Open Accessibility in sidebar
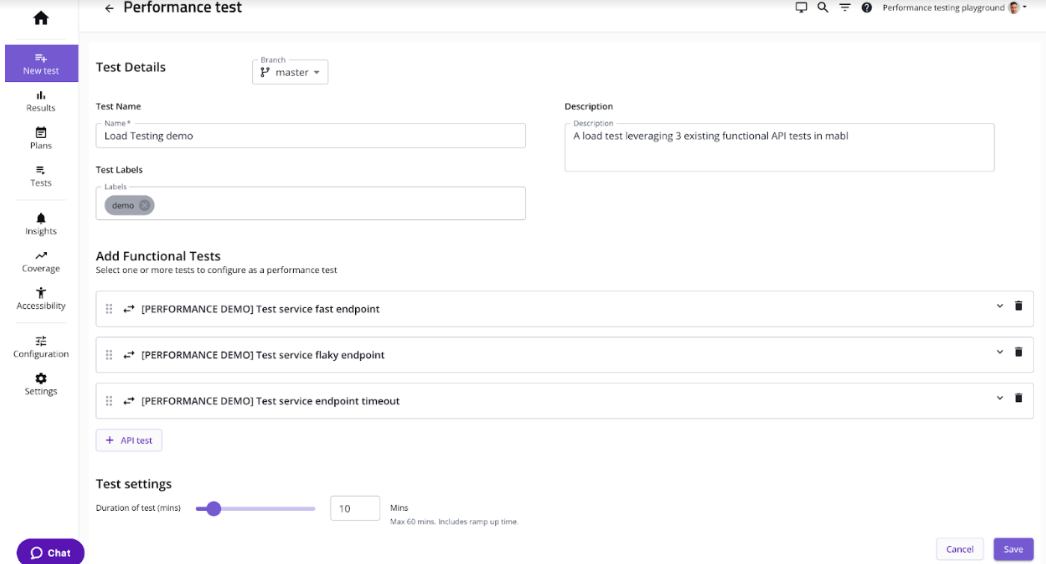Viewport: 1046px width, 564px height. 41,299
